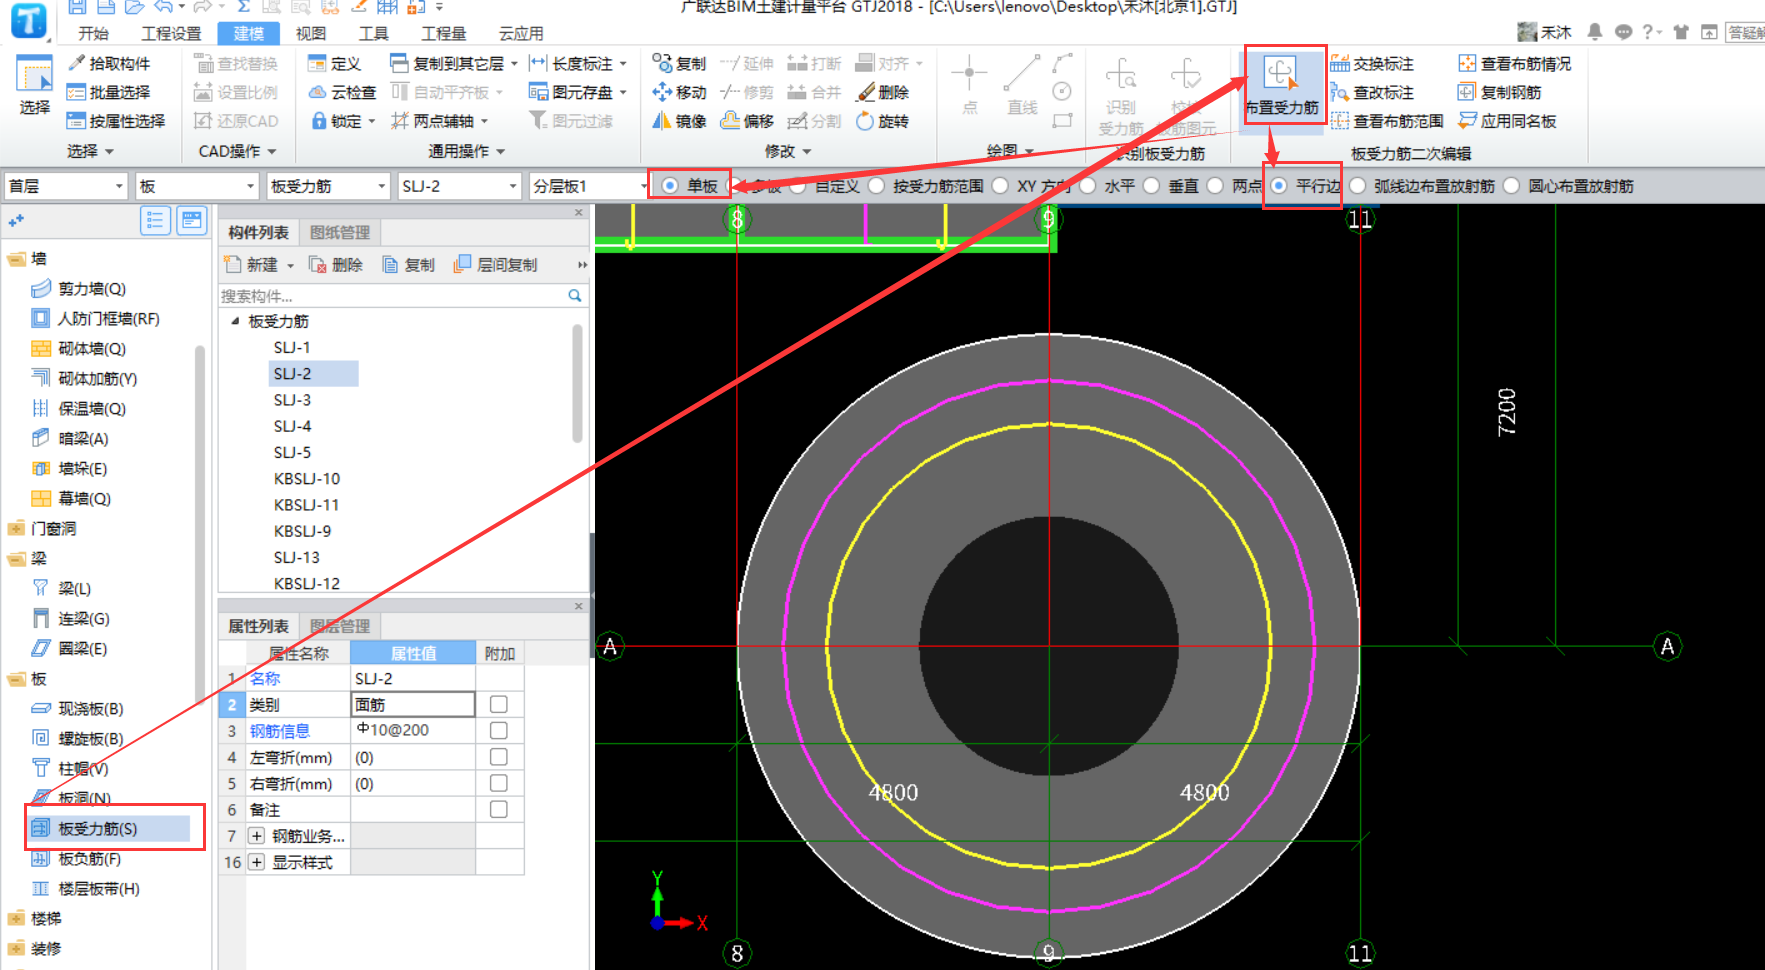Select the 弧线边布置放射筋 radio button
Screen dimensions: 1765x970
pyautogui.click(x=1357, y=186)
